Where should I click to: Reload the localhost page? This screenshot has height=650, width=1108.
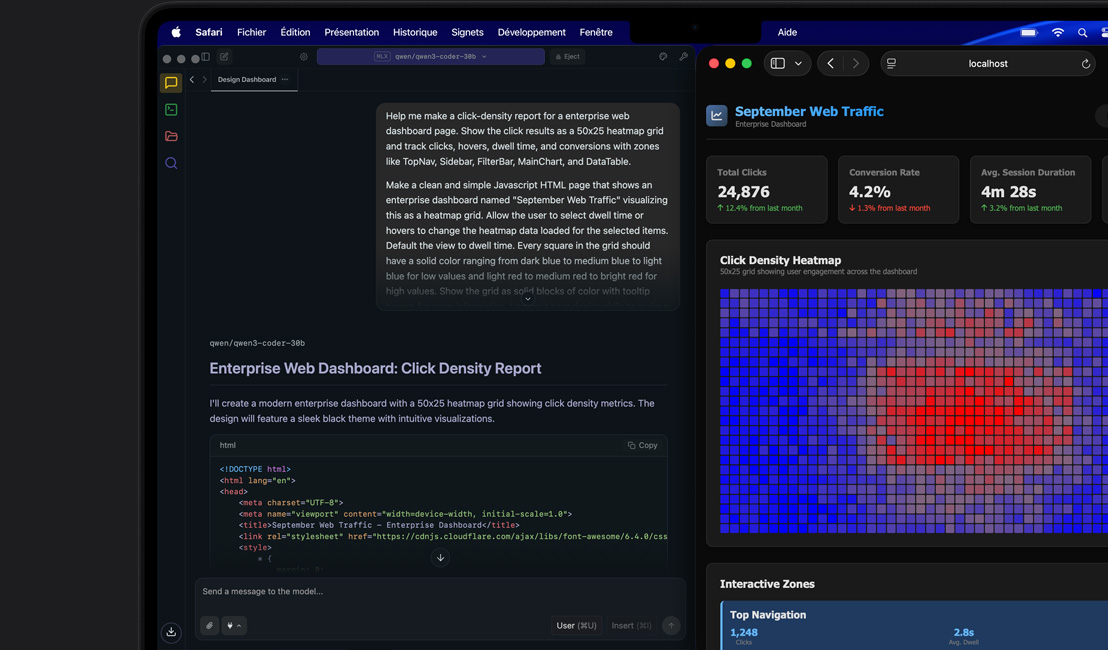pyautogui.click(x=1085, y=64)
